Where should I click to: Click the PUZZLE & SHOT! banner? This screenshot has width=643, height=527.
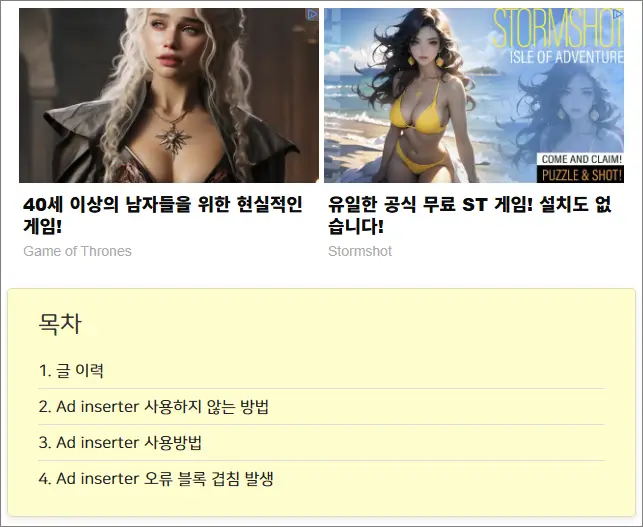(581, 175)
